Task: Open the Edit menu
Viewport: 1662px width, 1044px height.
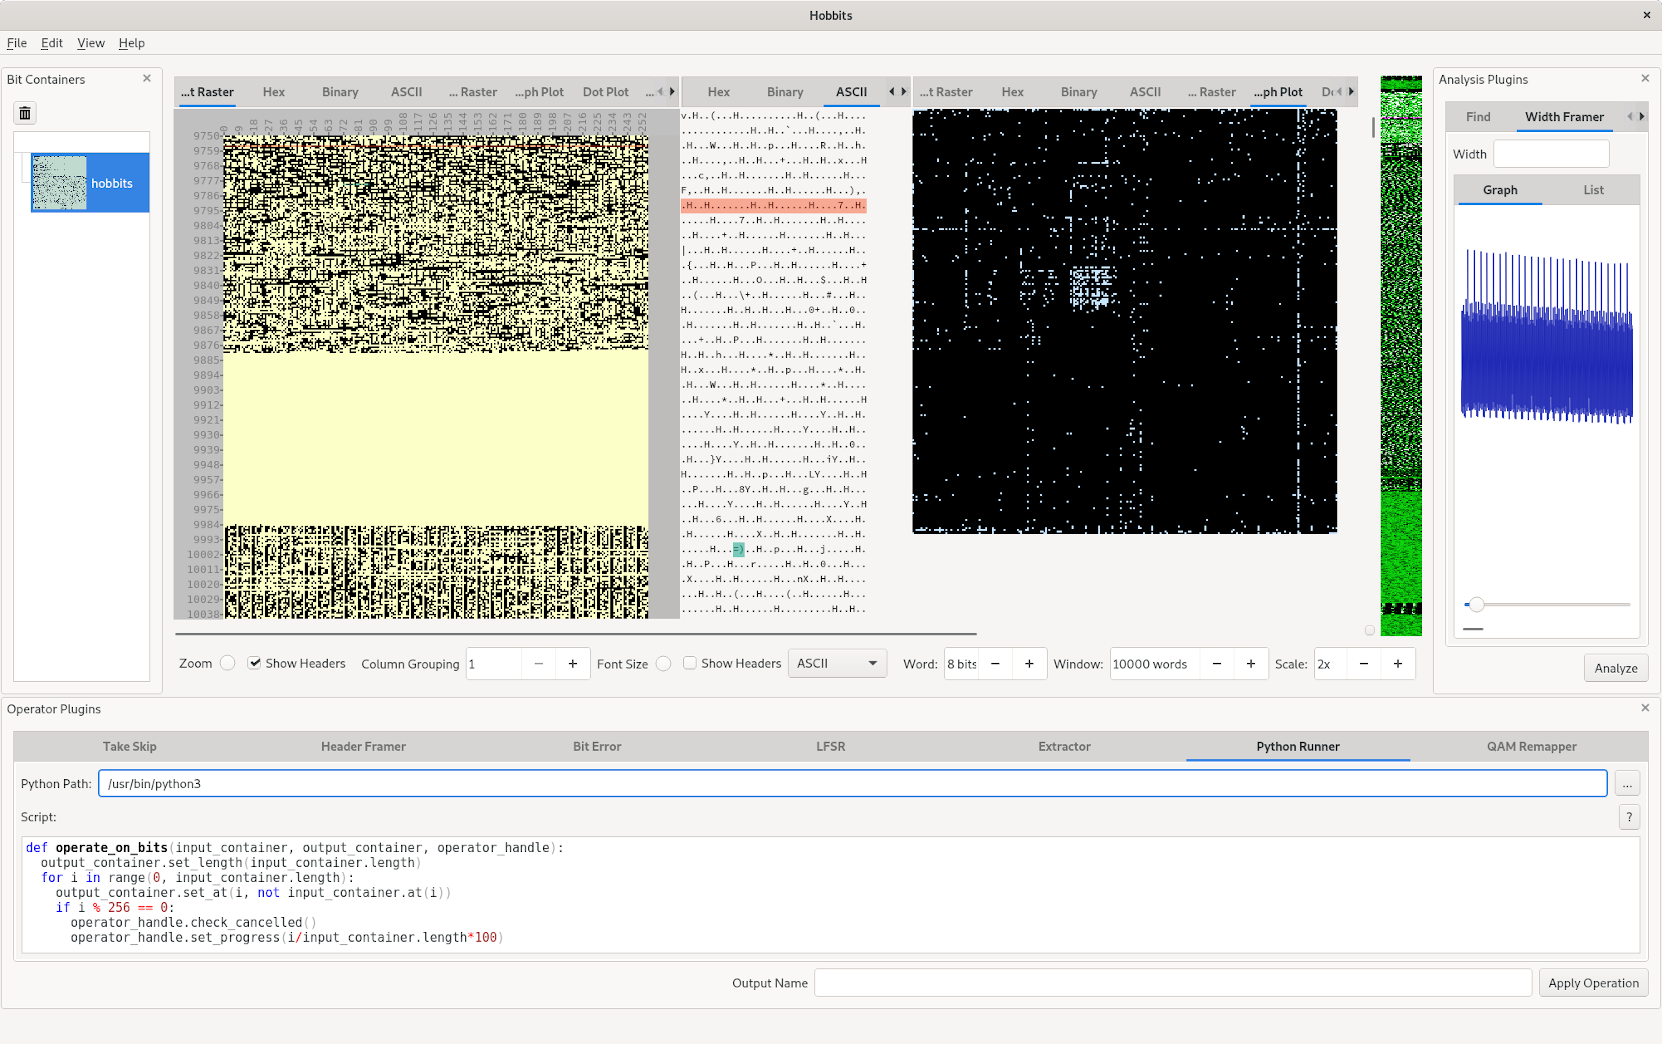Action: pyautogui.click(x=52, y=43)
